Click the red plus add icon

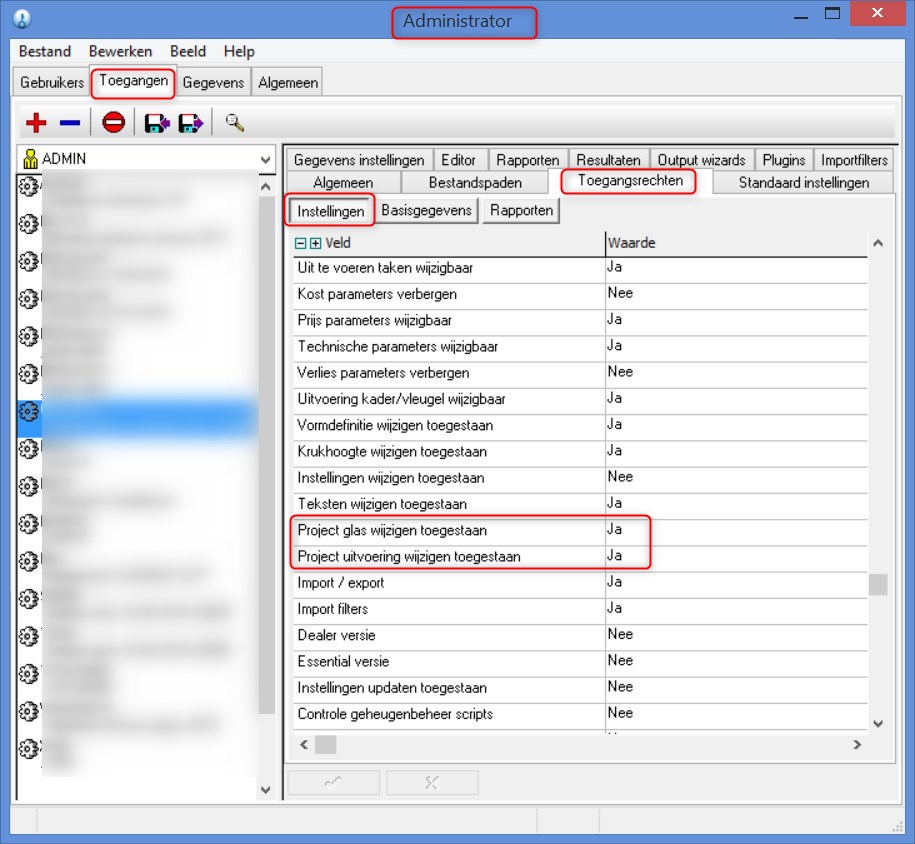click(36, 123)
